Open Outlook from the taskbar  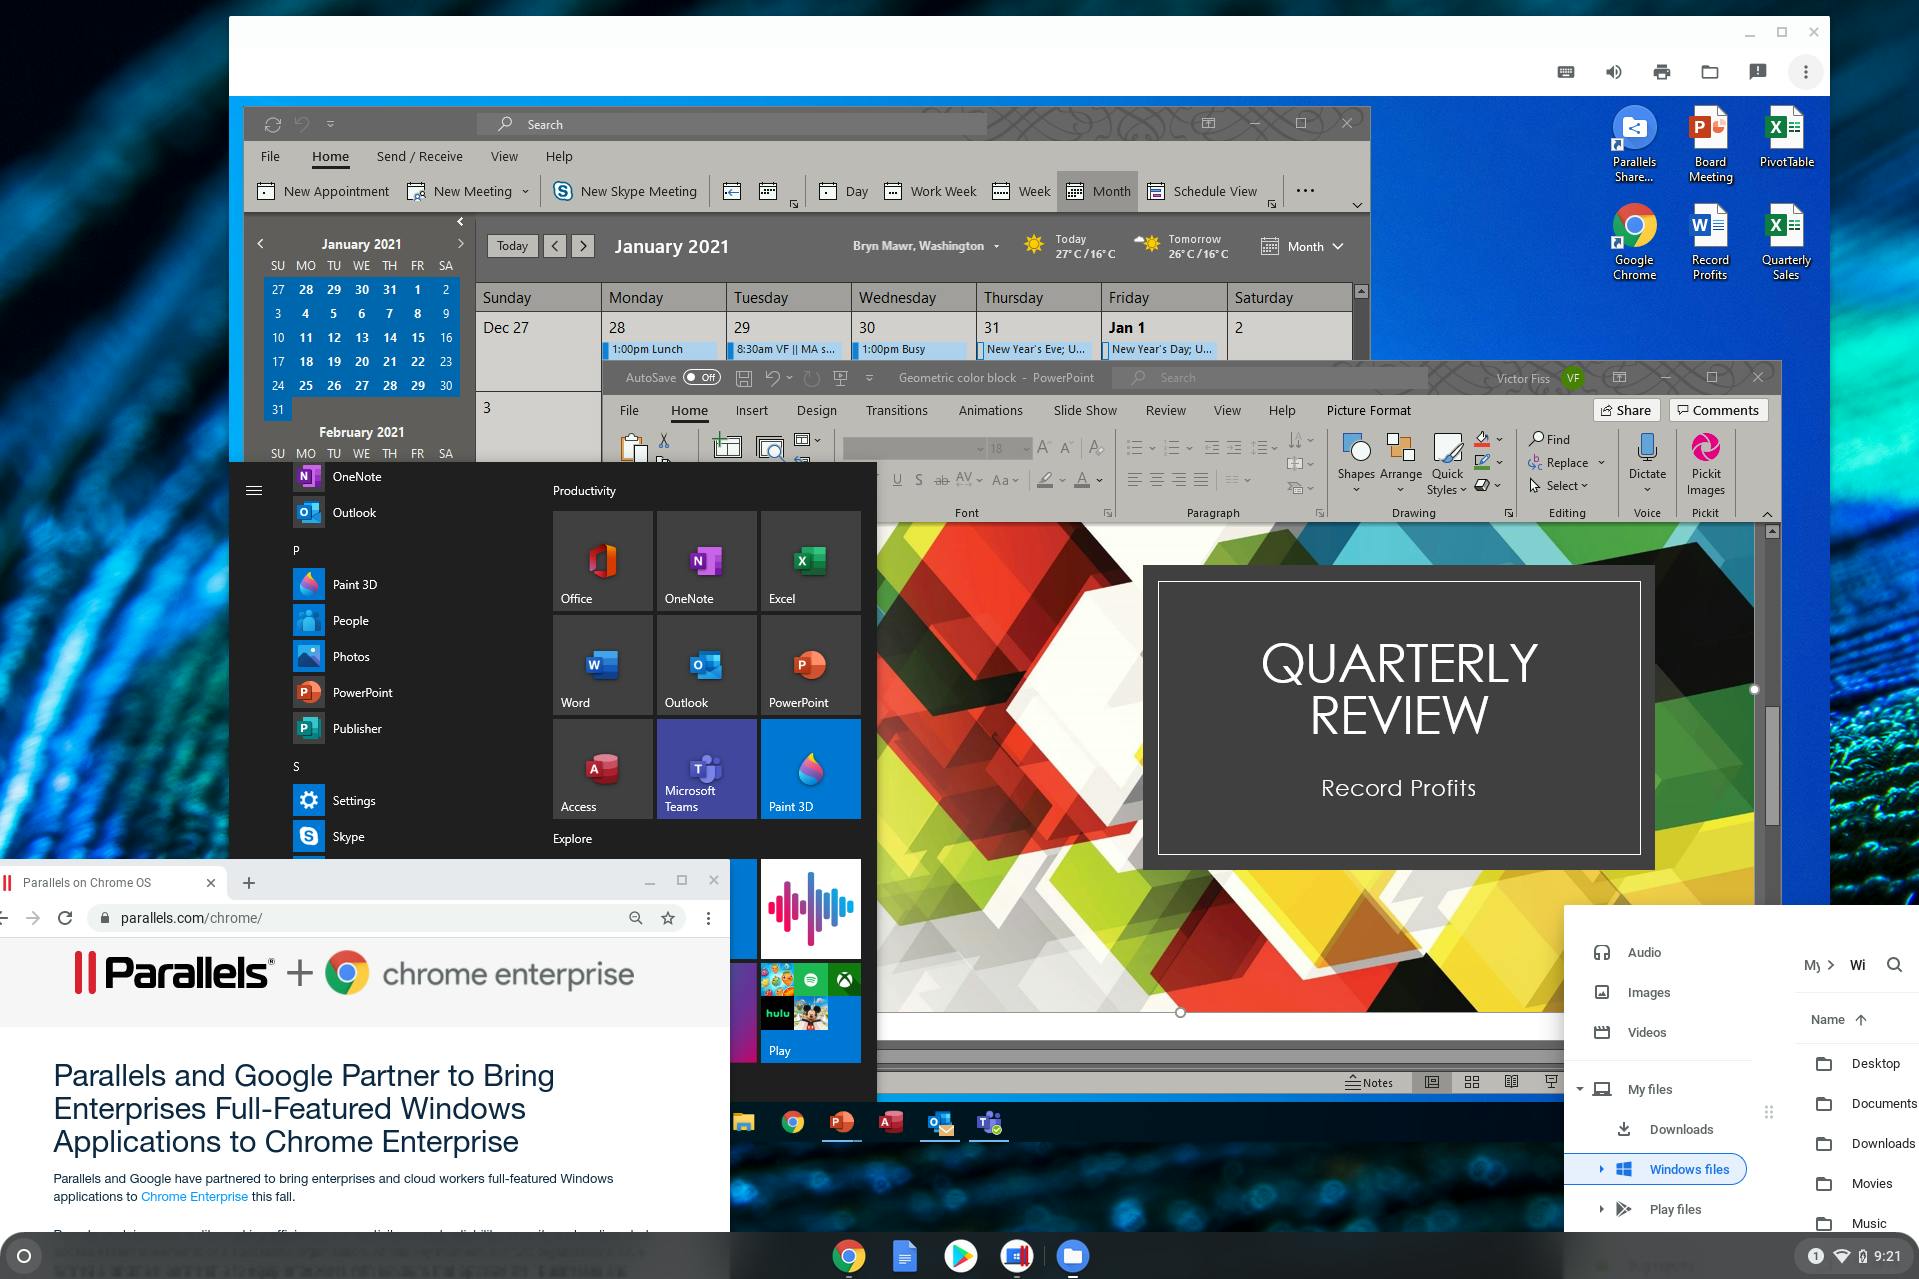[940, 1124]
